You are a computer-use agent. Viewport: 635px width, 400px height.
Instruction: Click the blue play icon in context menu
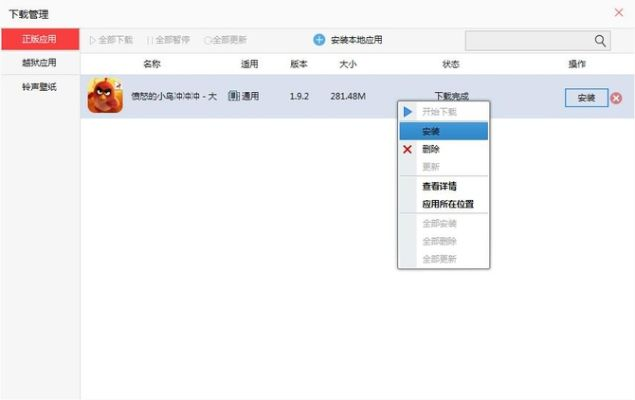pyautogui.click(x=408, y=112)
